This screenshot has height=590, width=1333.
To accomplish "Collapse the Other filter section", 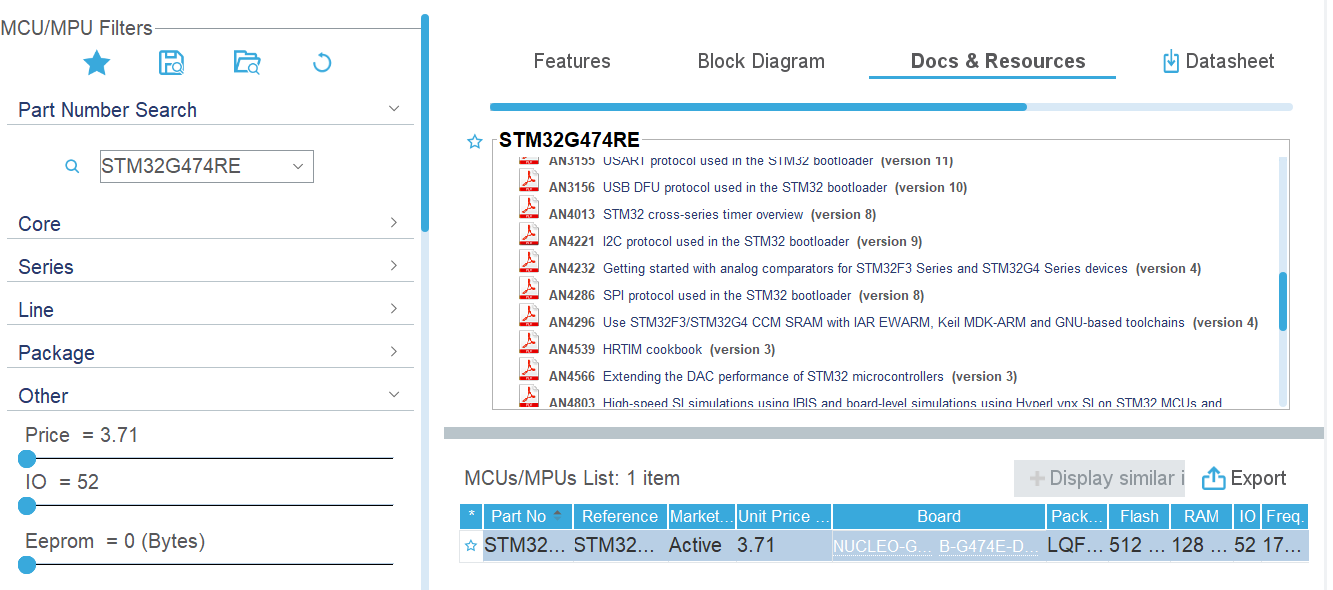I will point(394,395).
